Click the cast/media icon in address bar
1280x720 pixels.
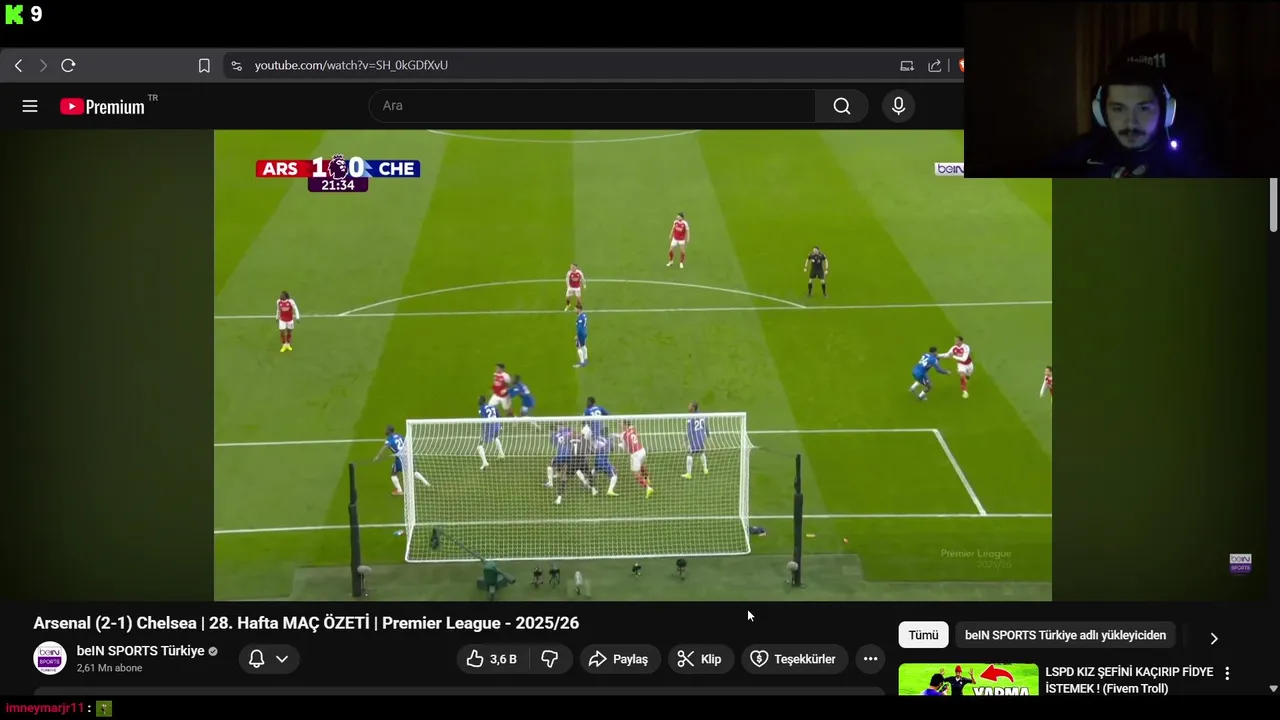[x=907, y=66]
